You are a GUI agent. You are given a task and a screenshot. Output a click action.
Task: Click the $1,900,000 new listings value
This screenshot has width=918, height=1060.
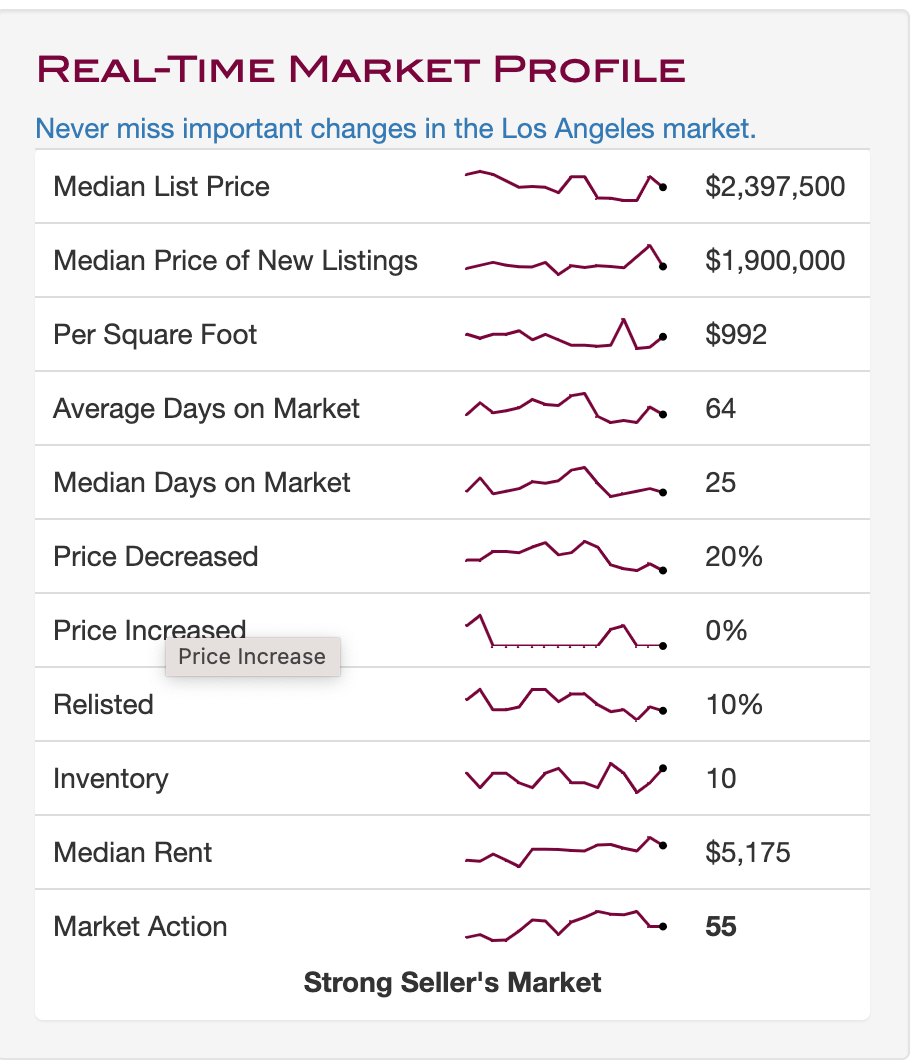pyautogui.click(x=775, y=260)
